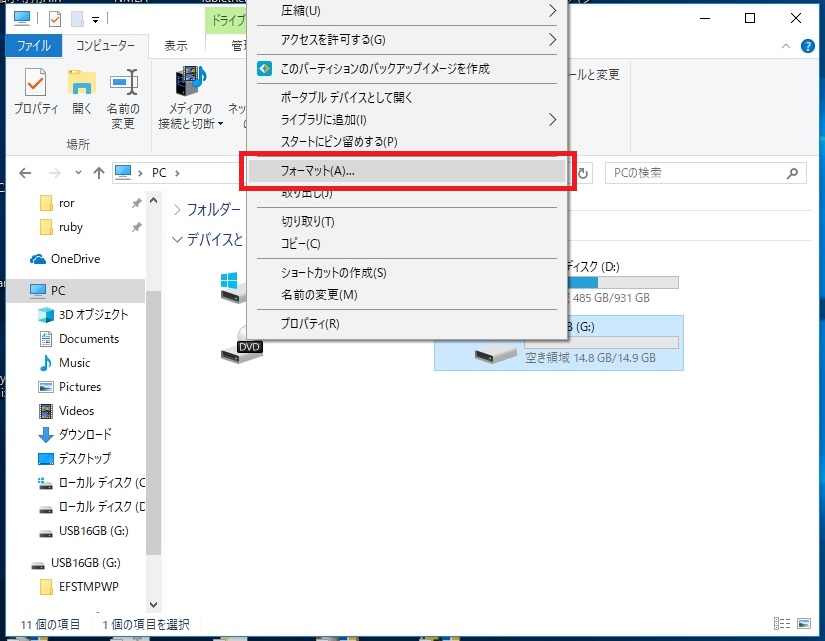Select 切り取り(T) menu entry
This screenshot has height=641, width=825.
coord(407,222)
